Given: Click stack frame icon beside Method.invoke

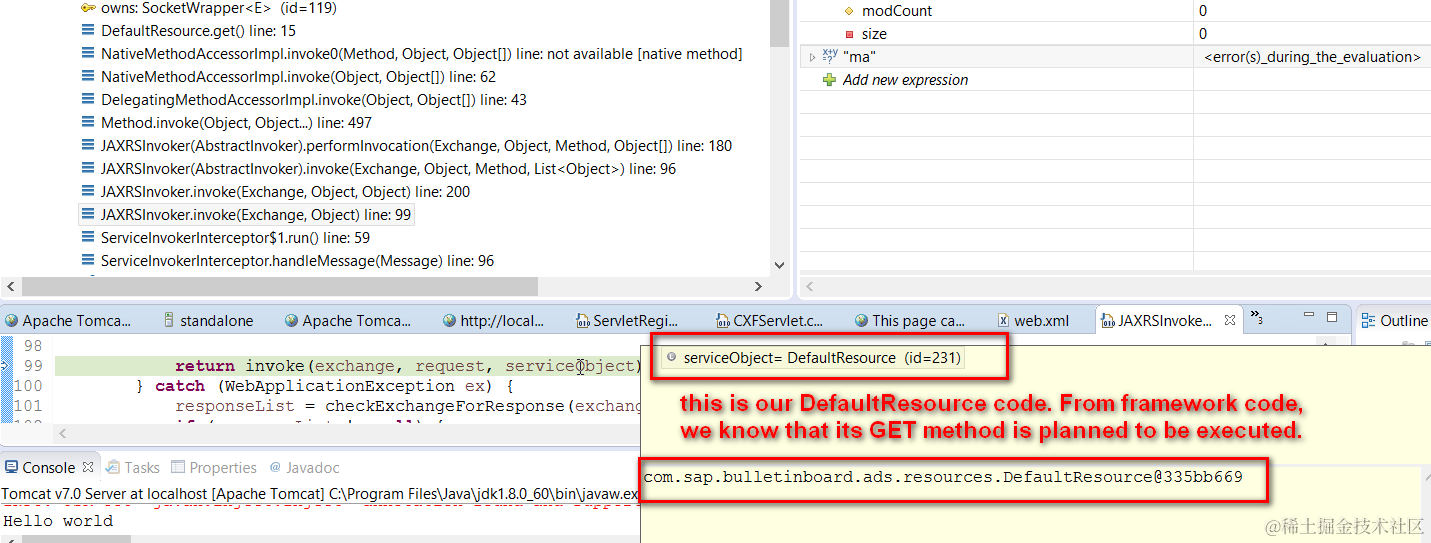Looking at the screenshot, I should (88, 123).
